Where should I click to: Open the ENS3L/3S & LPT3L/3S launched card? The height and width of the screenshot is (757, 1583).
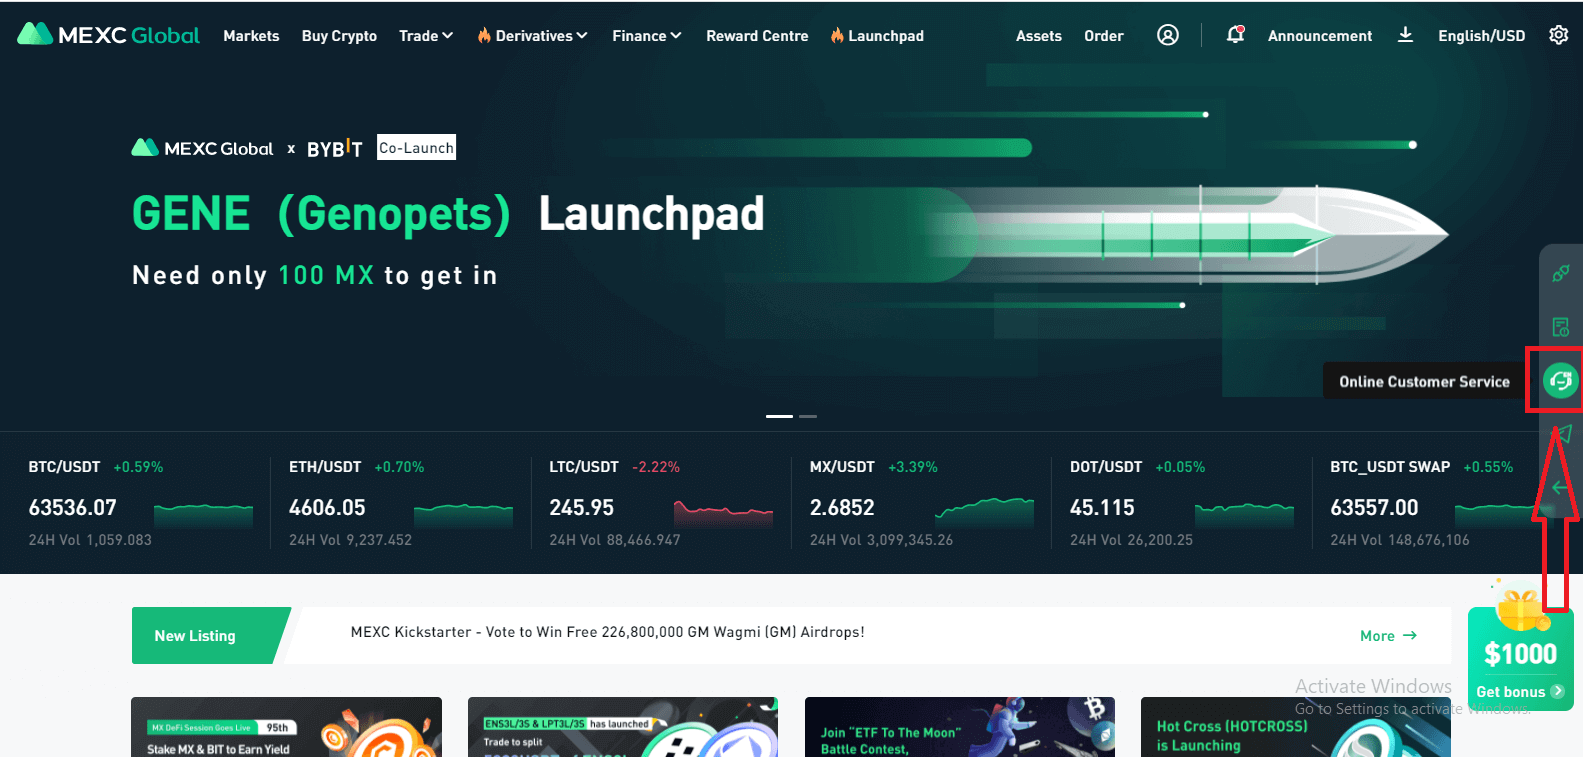coord(623,727)
